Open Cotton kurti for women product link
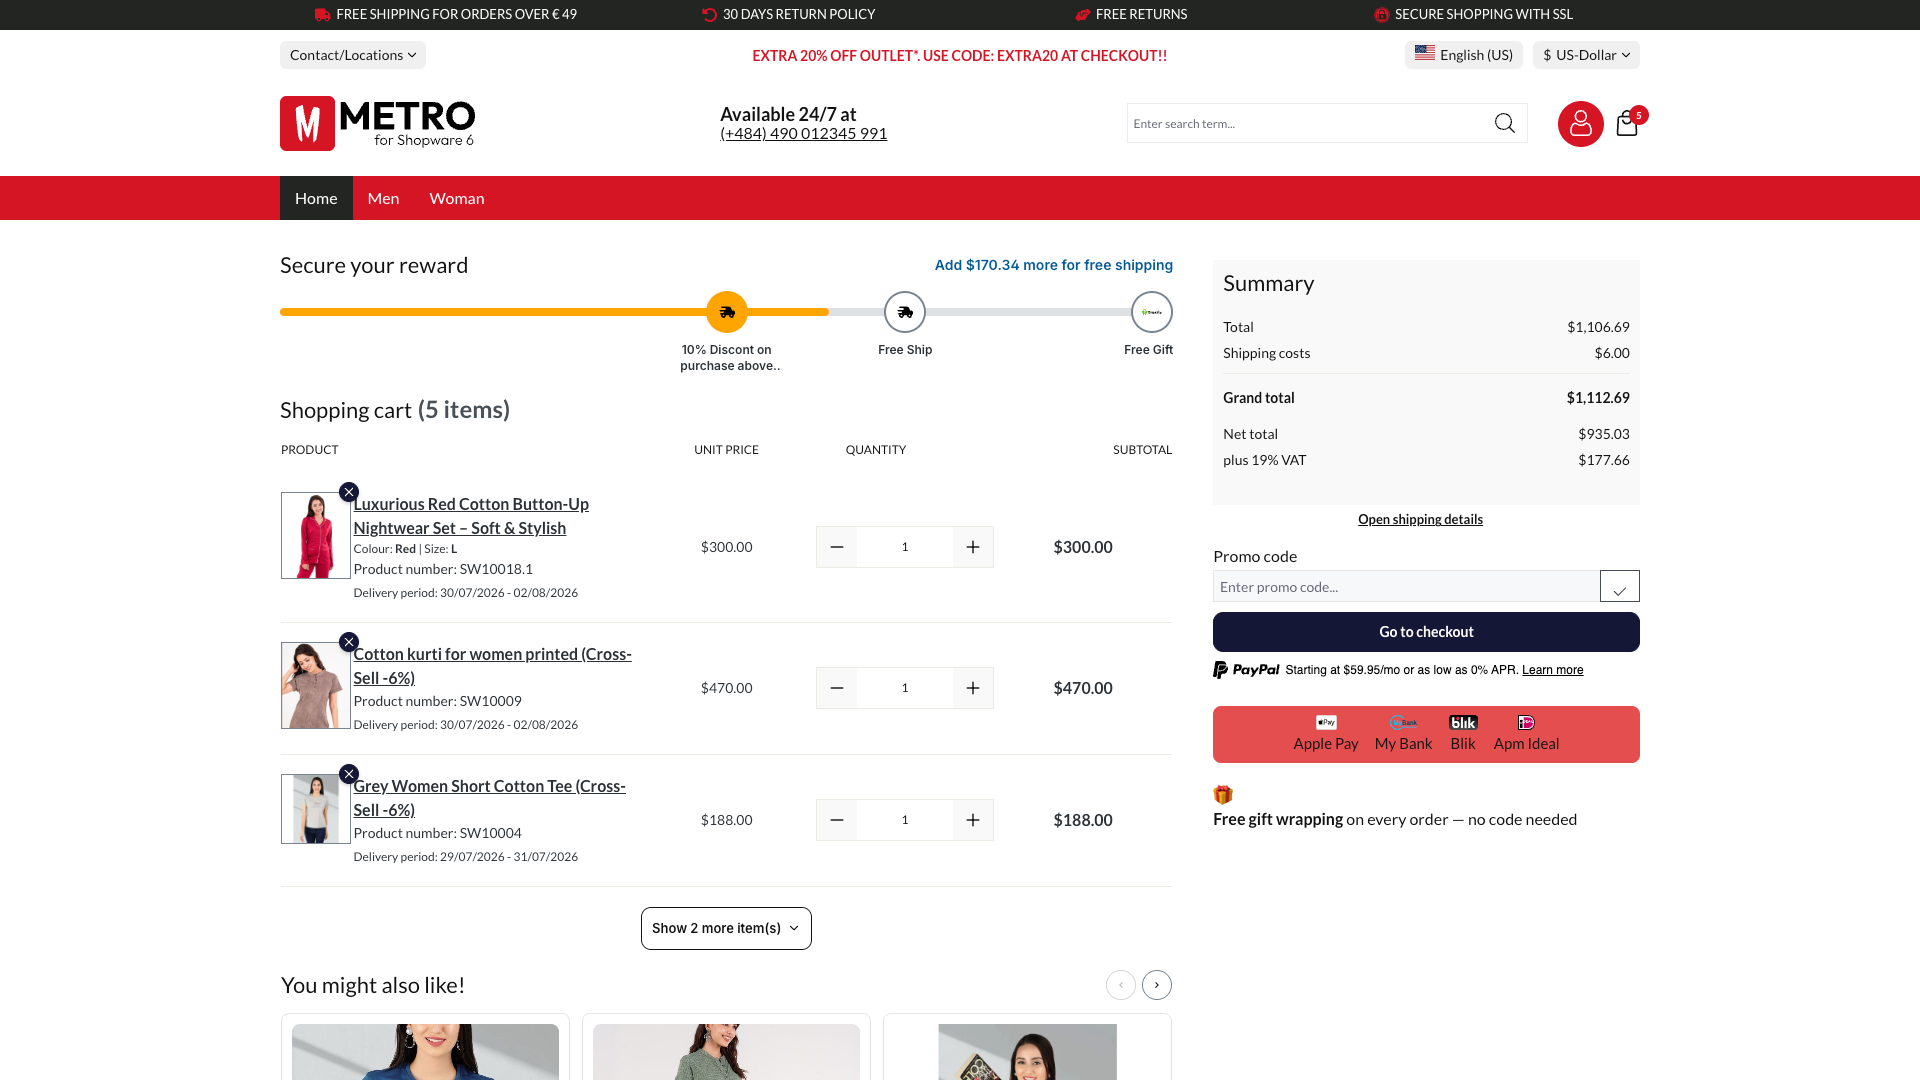The height and width of the screenshot is (1080, 1920). click(x=492, y=666)
